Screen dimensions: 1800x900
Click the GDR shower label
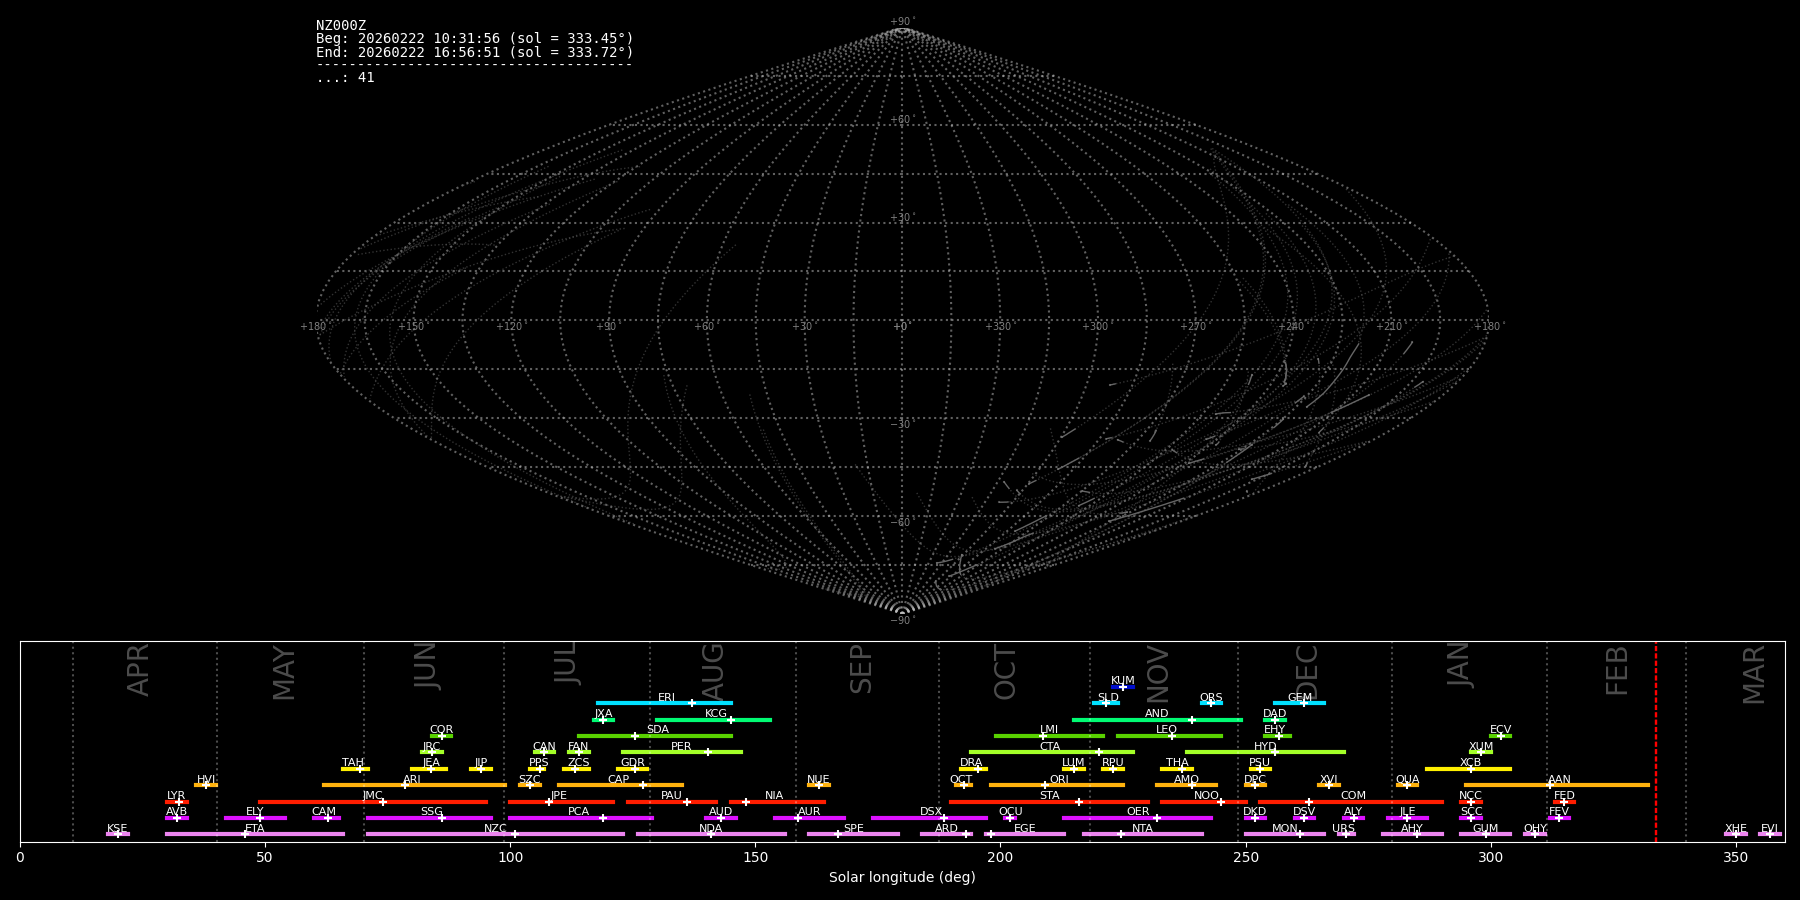click(x=633, y=763)
